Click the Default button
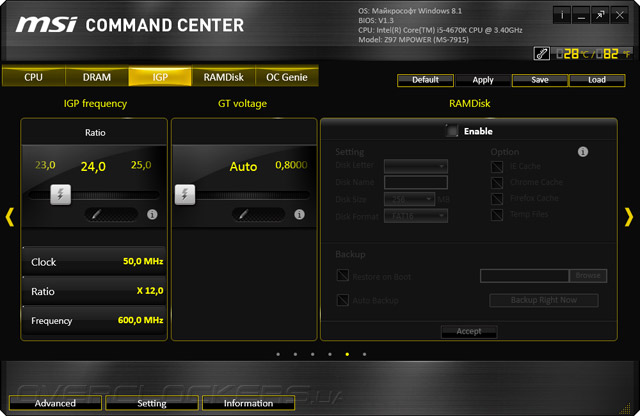 pyautogui.click(x=425, y=80)
